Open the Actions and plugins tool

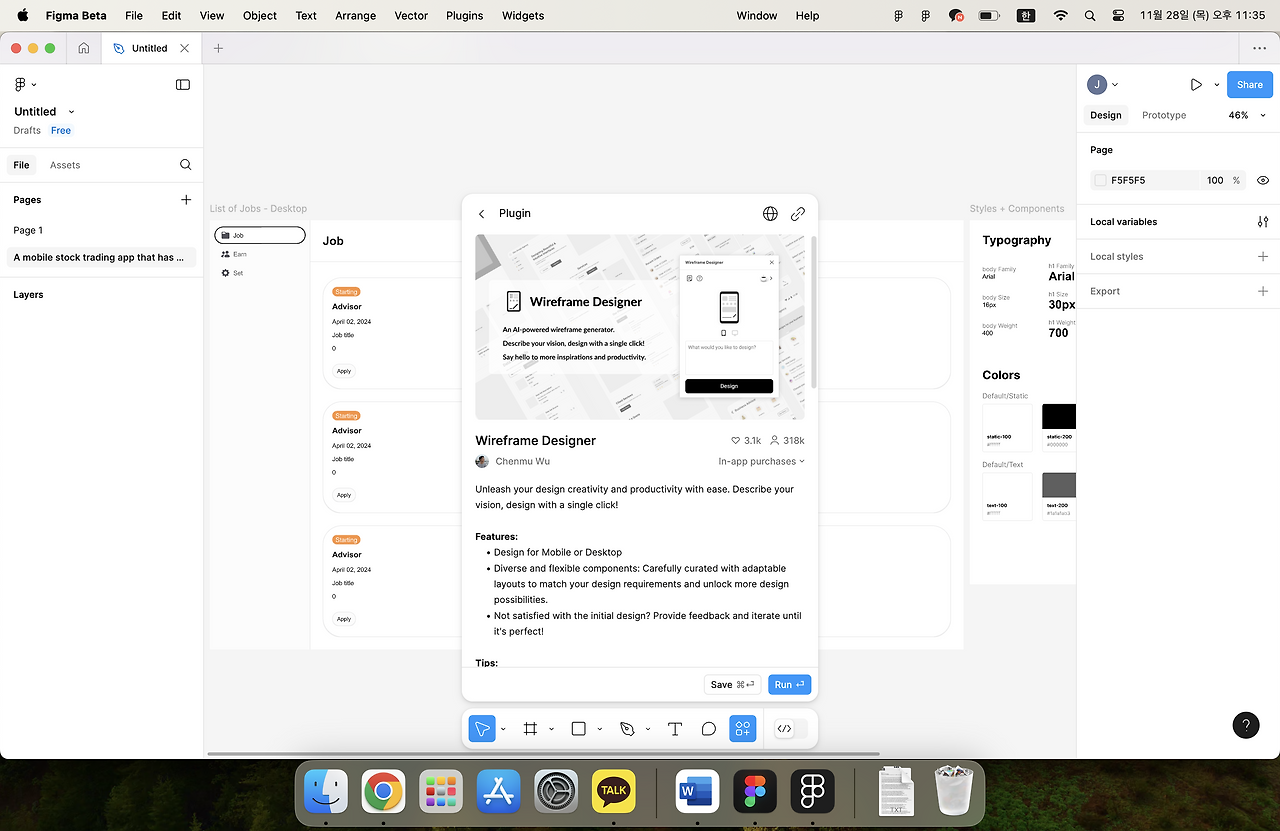tap(742, 729)
